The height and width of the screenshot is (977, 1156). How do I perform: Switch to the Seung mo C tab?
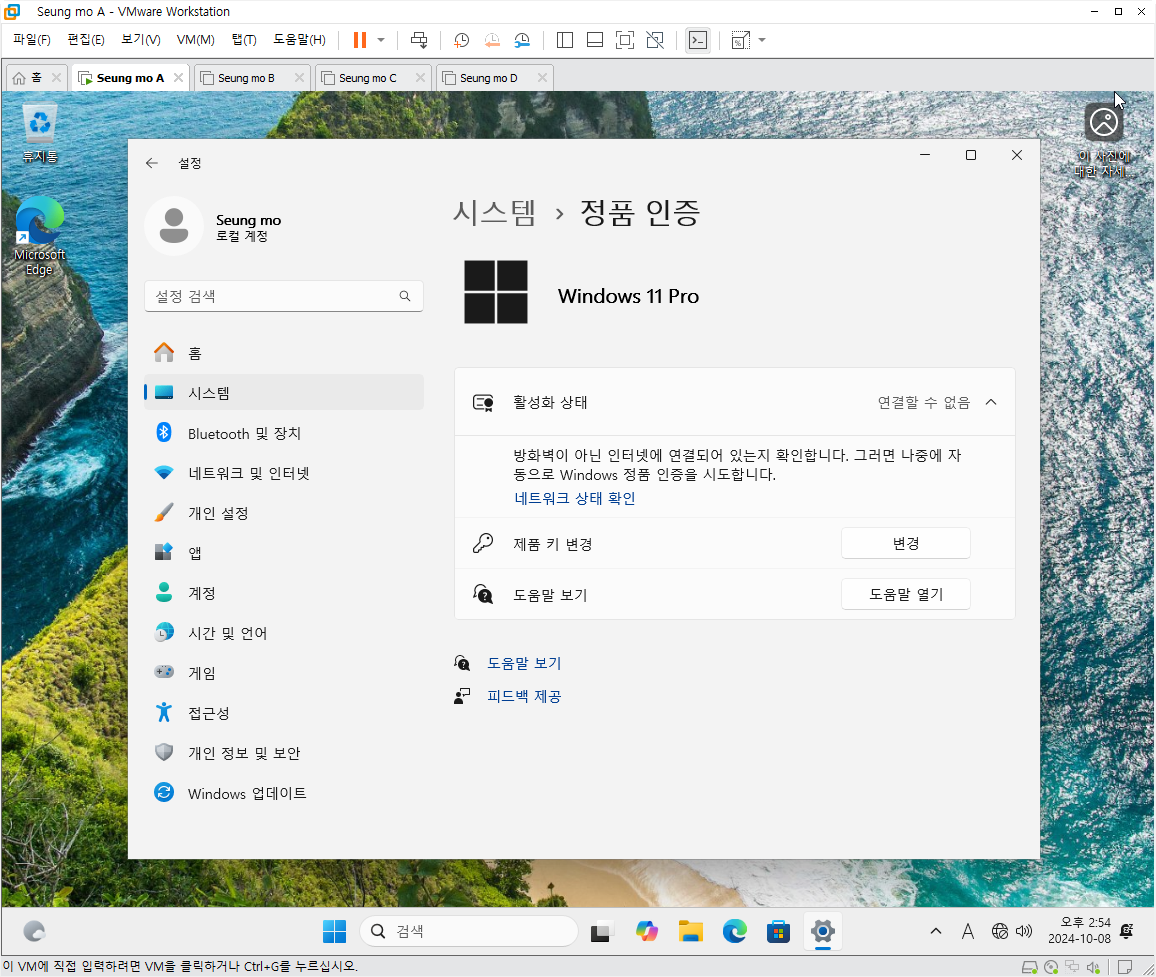367,78
